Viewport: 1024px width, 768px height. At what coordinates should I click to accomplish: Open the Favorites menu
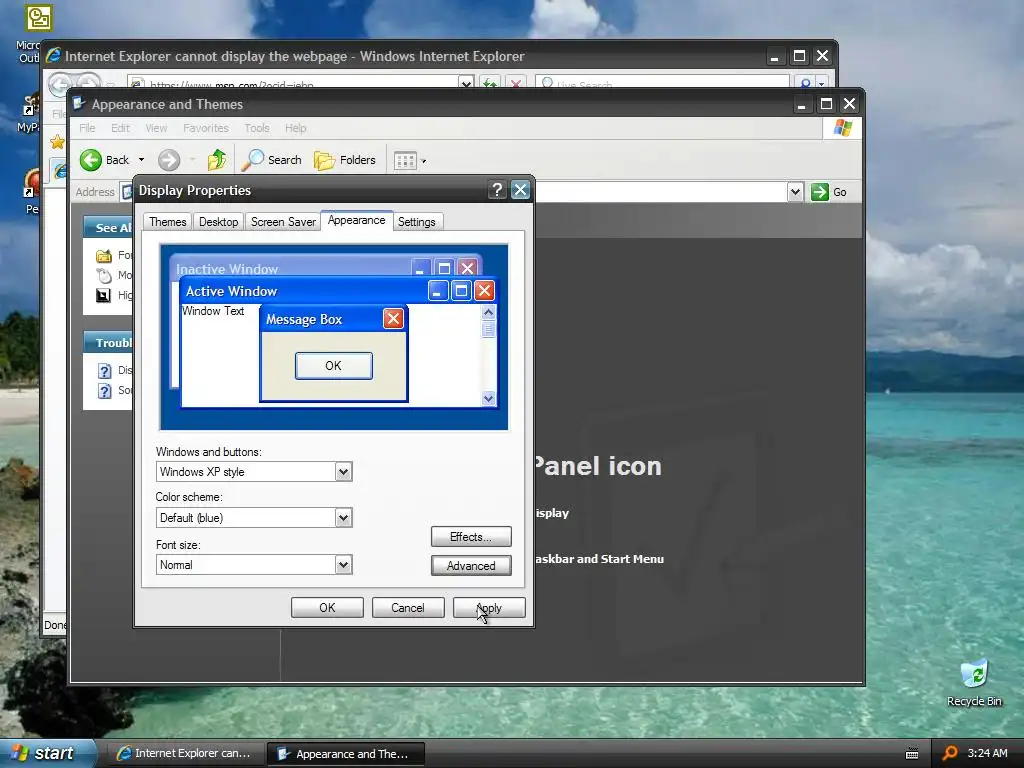pos(206,128)
